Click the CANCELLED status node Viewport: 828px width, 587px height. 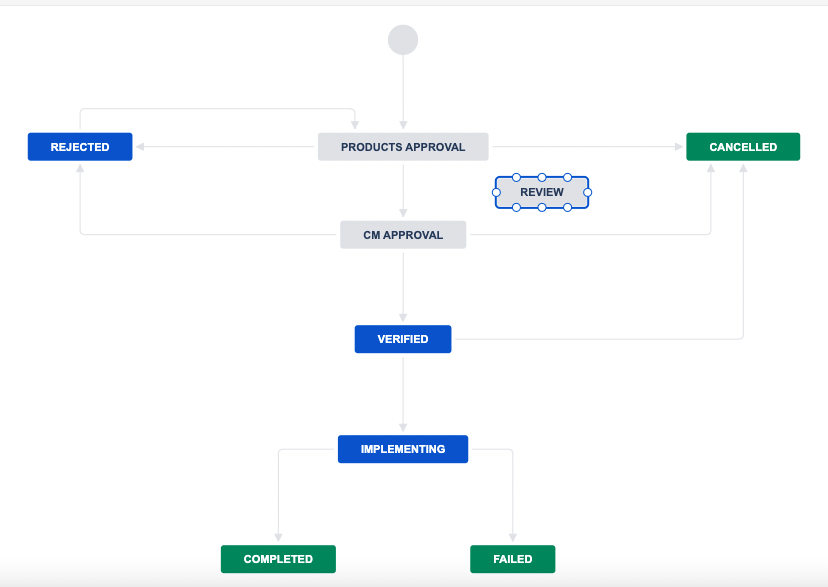tap(743, 146)
